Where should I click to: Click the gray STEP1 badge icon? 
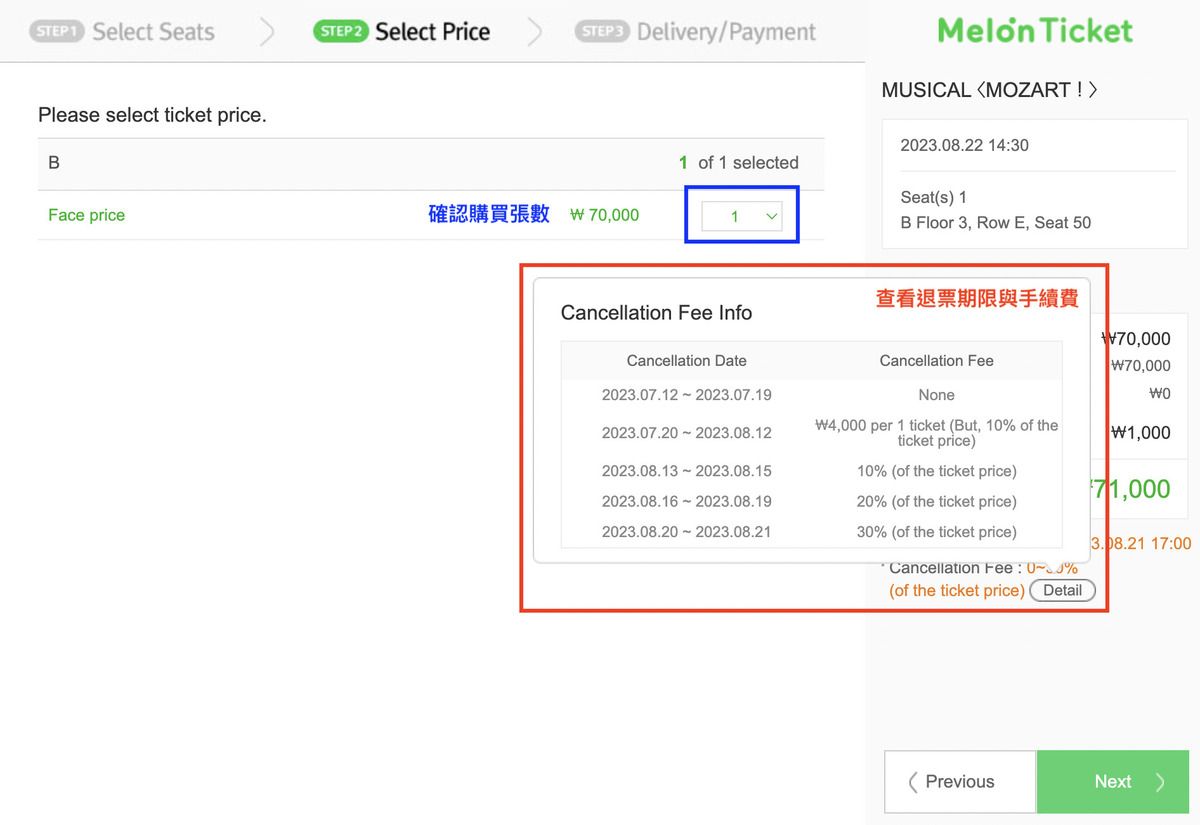(57, 31)
